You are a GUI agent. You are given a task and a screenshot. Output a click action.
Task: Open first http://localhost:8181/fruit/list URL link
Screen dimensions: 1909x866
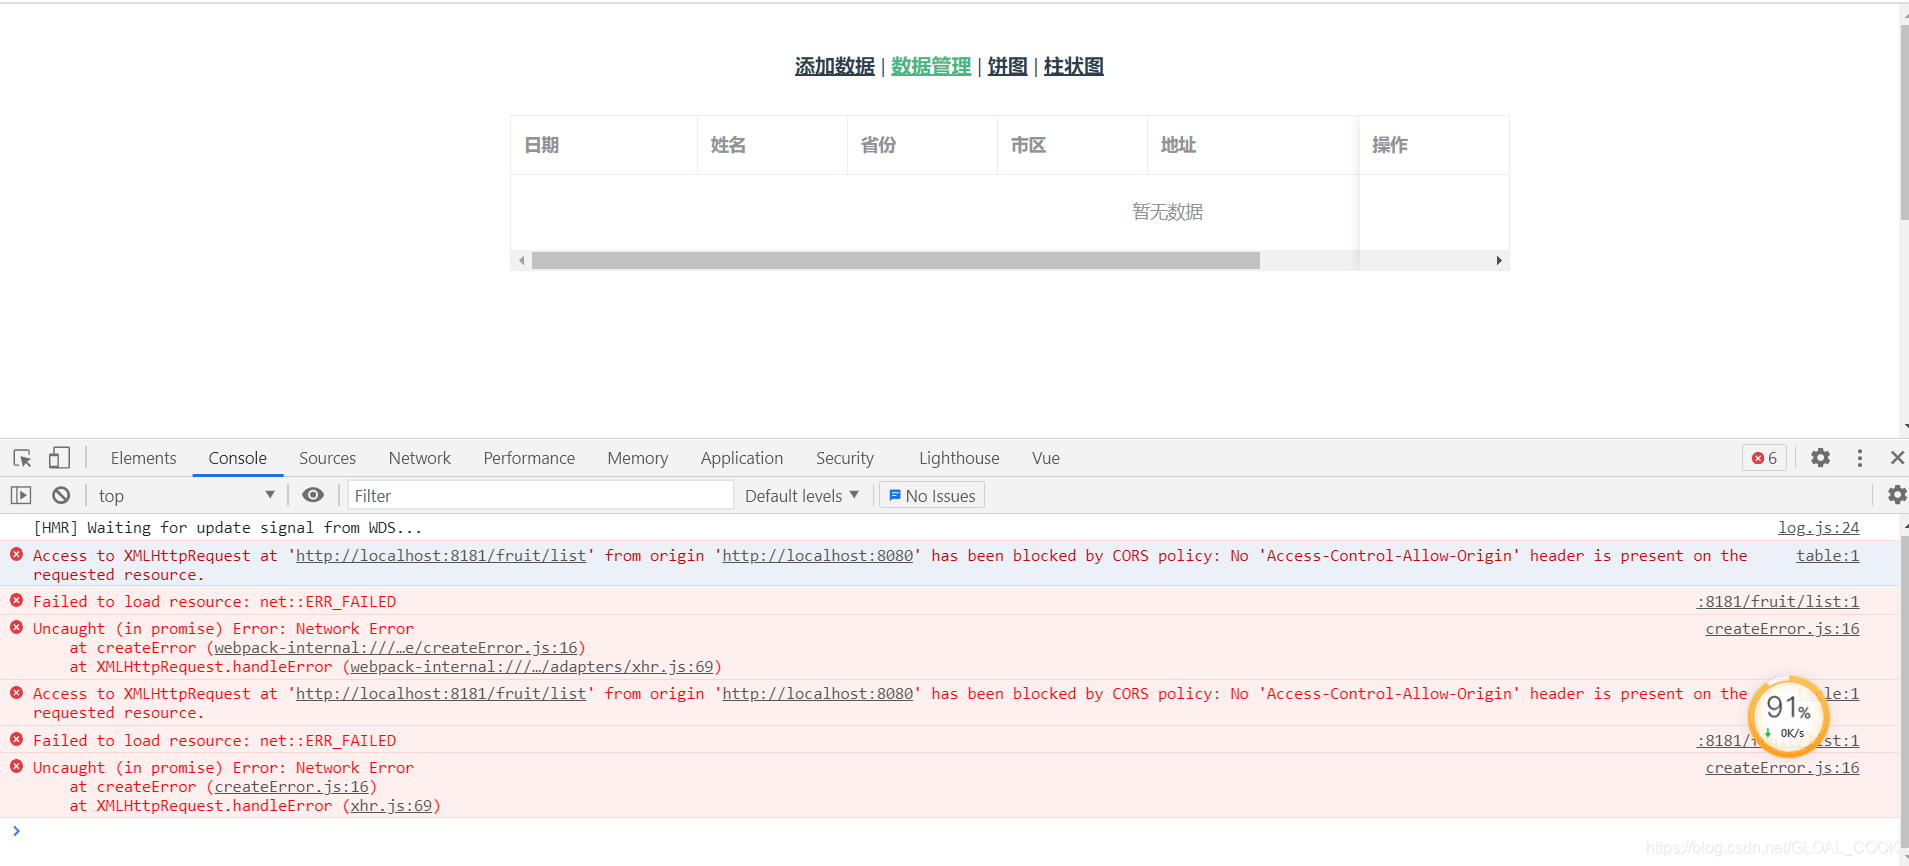(x=441, y=555)
